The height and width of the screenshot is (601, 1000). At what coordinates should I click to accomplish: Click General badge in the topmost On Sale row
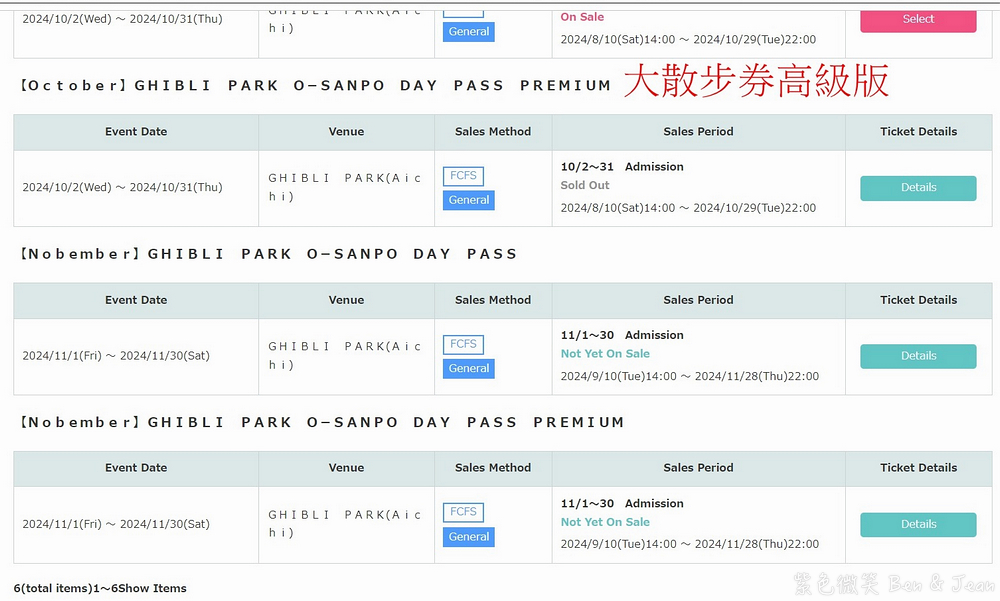[469, 32]
